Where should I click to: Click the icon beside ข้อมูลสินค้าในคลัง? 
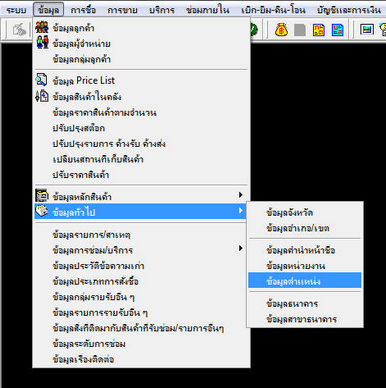point(42,96)
